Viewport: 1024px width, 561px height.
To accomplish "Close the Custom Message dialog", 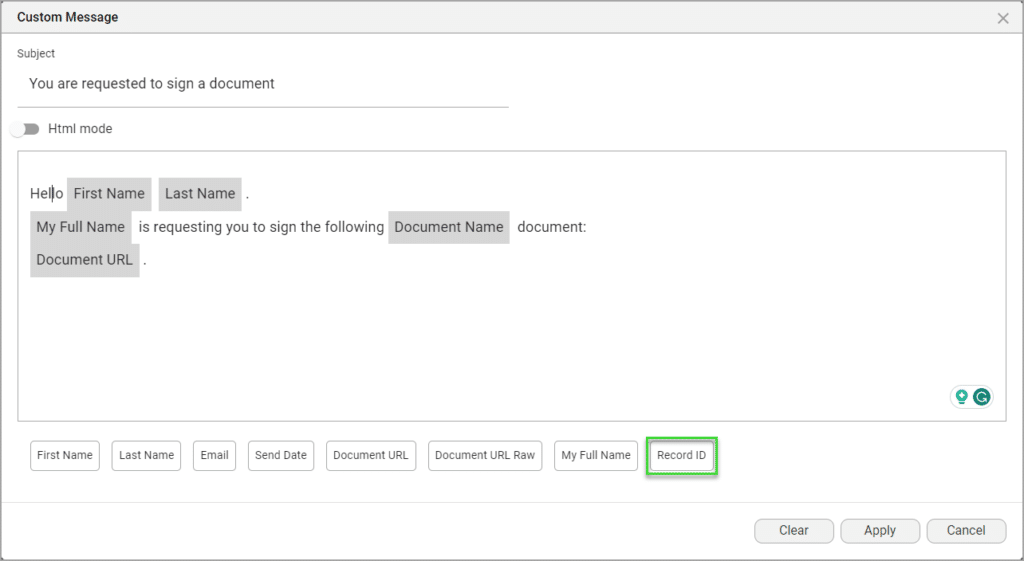I will pyautogui.click(x=1003, y=18).
